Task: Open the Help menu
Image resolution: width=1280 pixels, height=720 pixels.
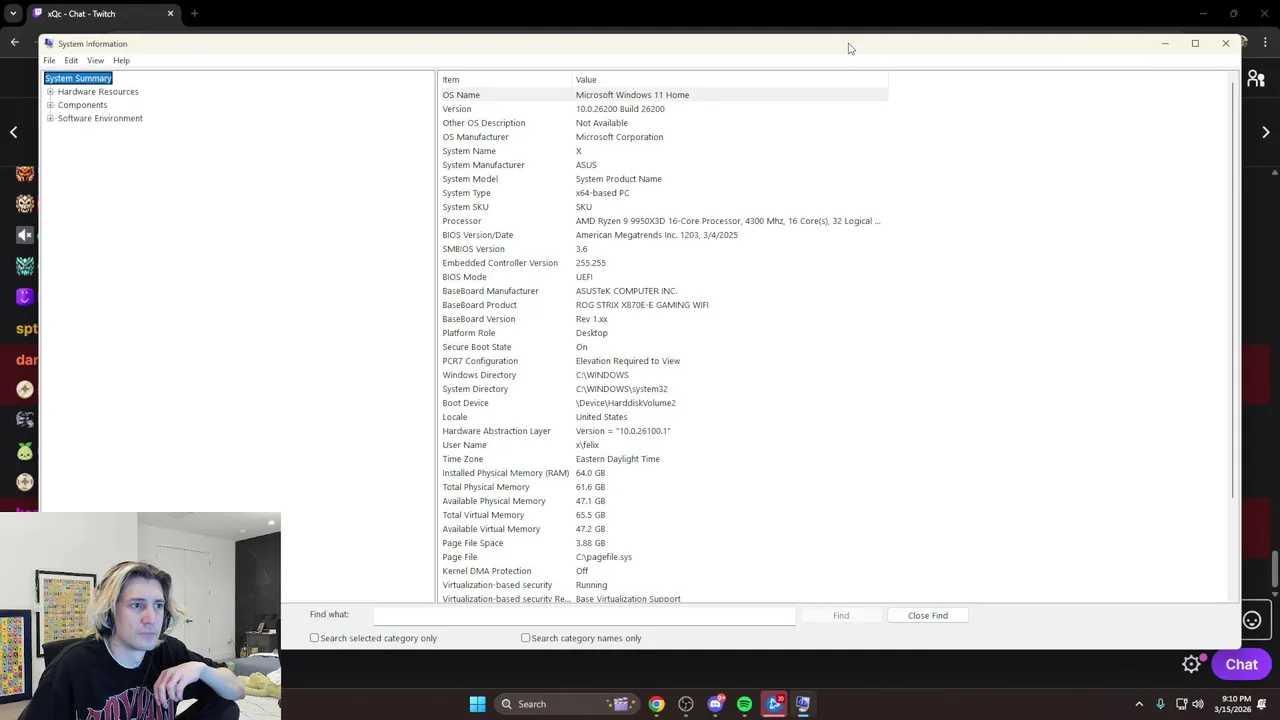Action: (x=121, y=60)
